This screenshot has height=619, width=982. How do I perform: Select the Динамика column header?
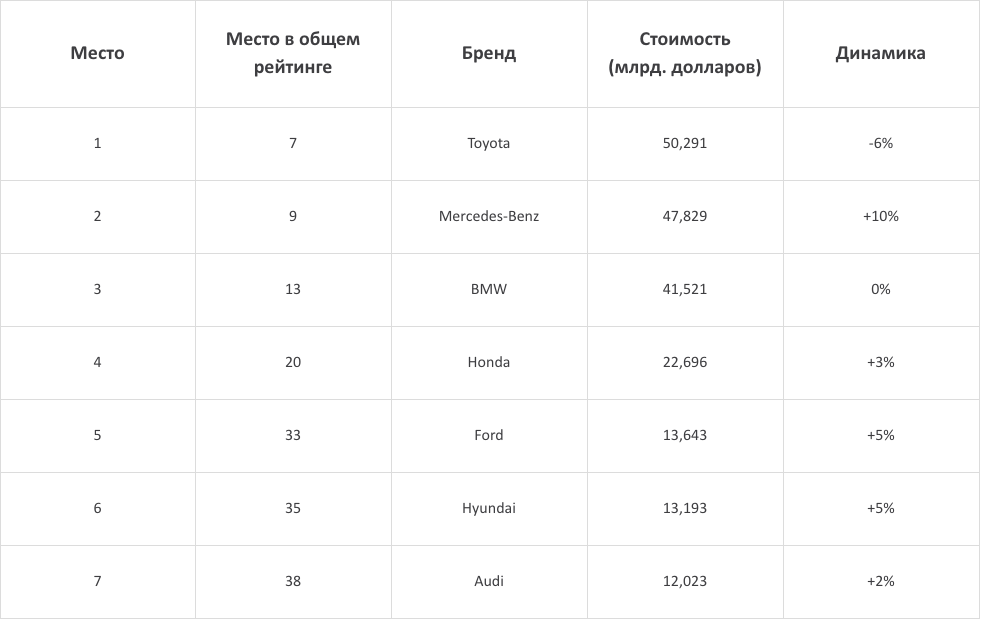tap(880, 53)
